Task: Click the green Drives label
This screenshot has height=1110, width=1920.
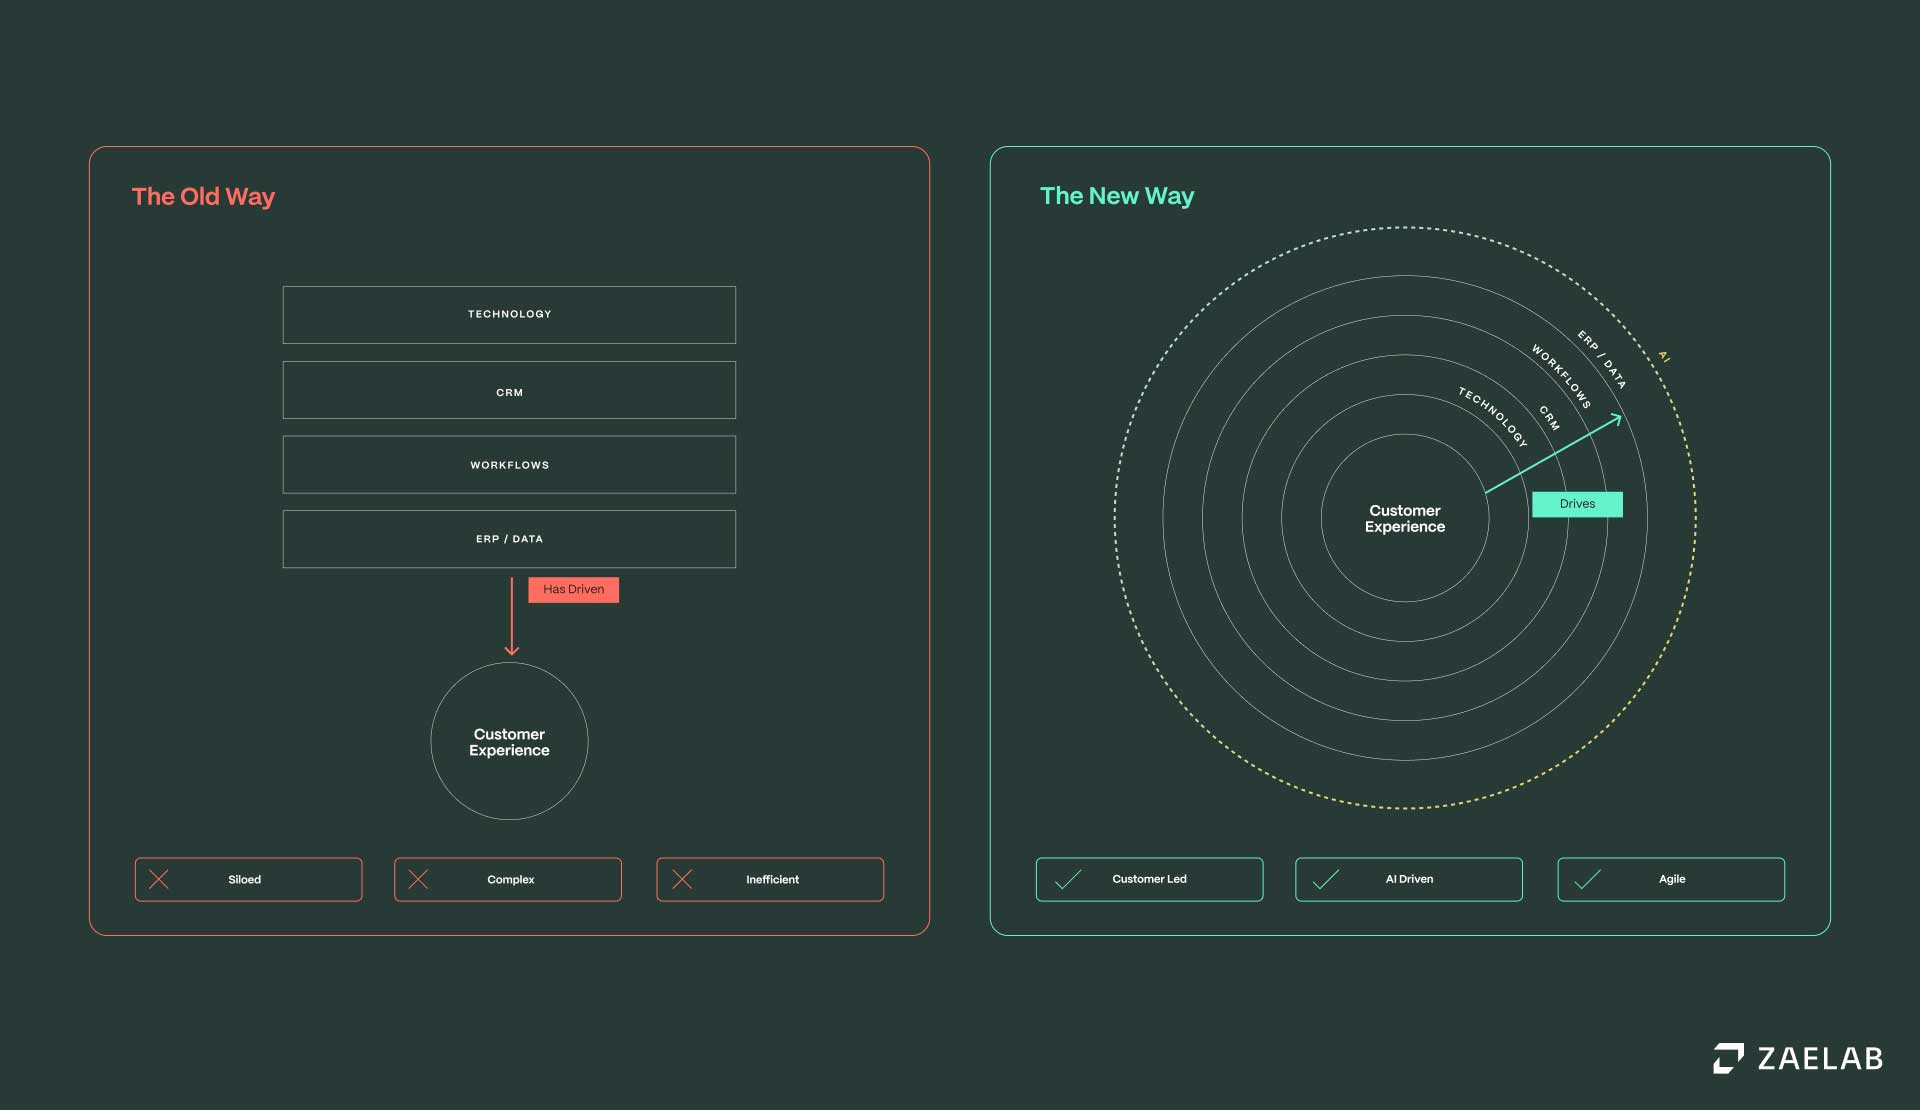Action: pyautogui.click(x=1577, y=504)
